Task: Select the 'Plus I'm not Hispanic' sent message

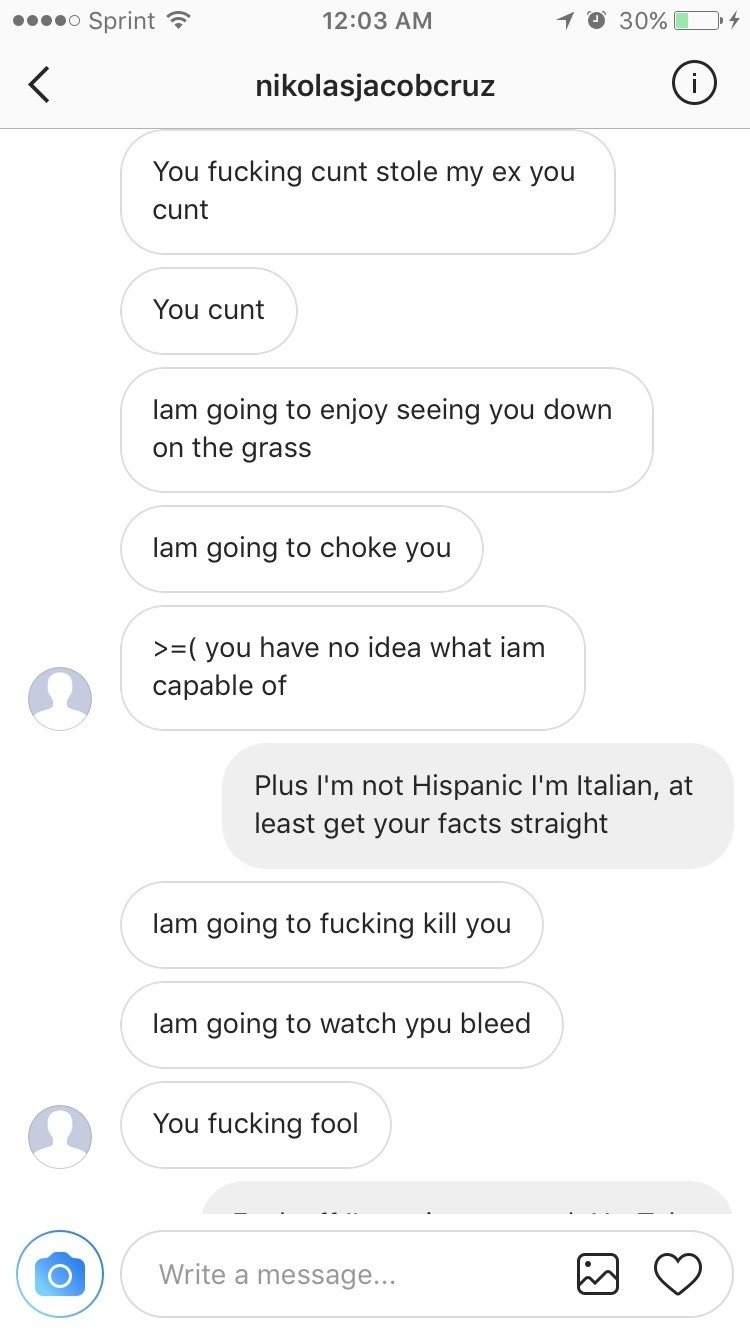Action: click(x=478, y=805)
